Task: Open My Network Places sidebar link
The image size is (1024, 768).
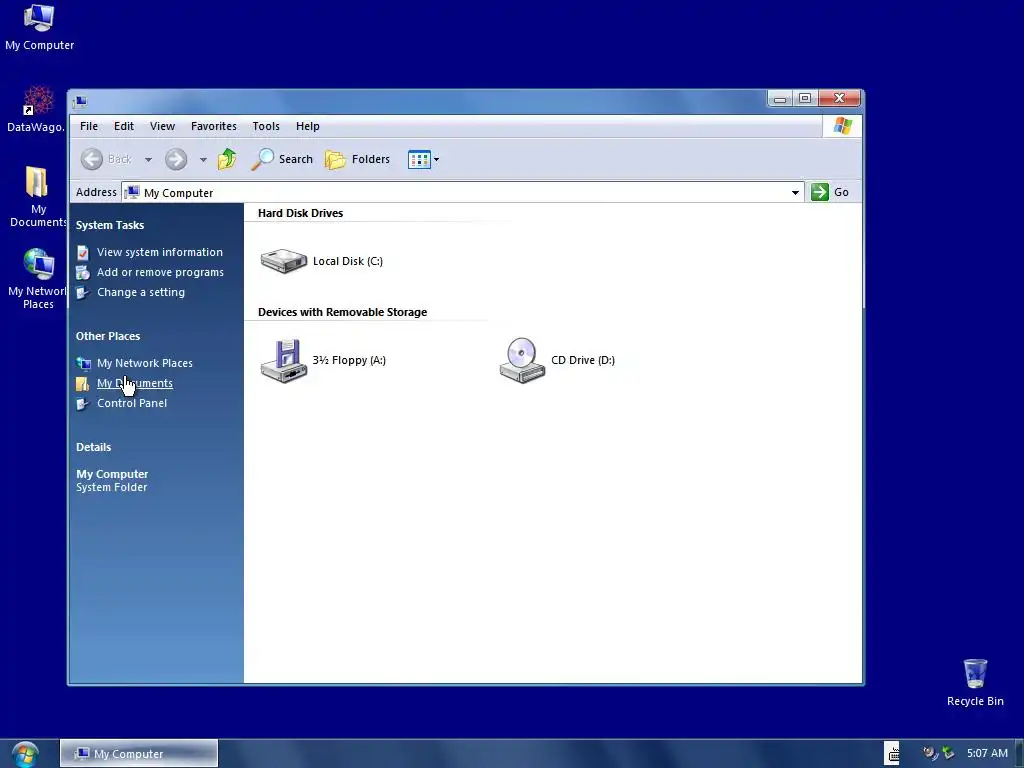Action: pyautogui.click(x=145, y=363)
